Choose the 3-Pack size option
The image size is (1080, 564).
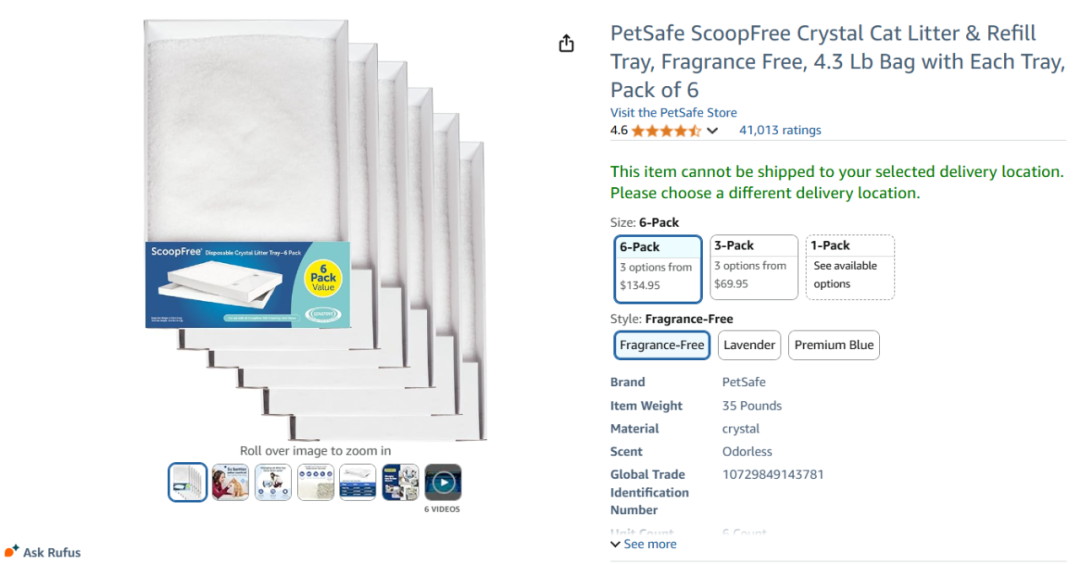753,268
